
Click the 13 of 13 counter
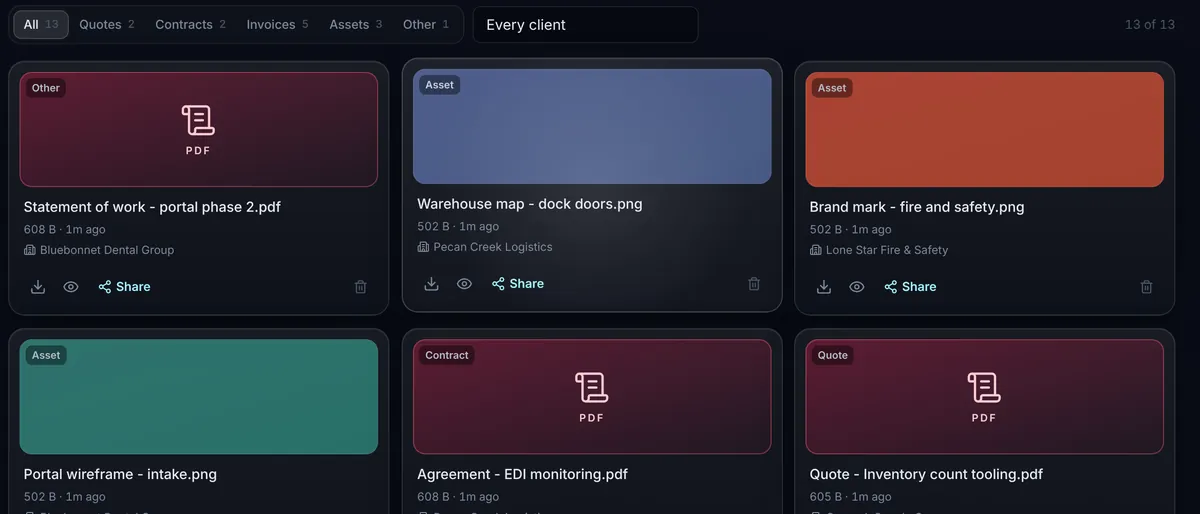(1150, 24)
